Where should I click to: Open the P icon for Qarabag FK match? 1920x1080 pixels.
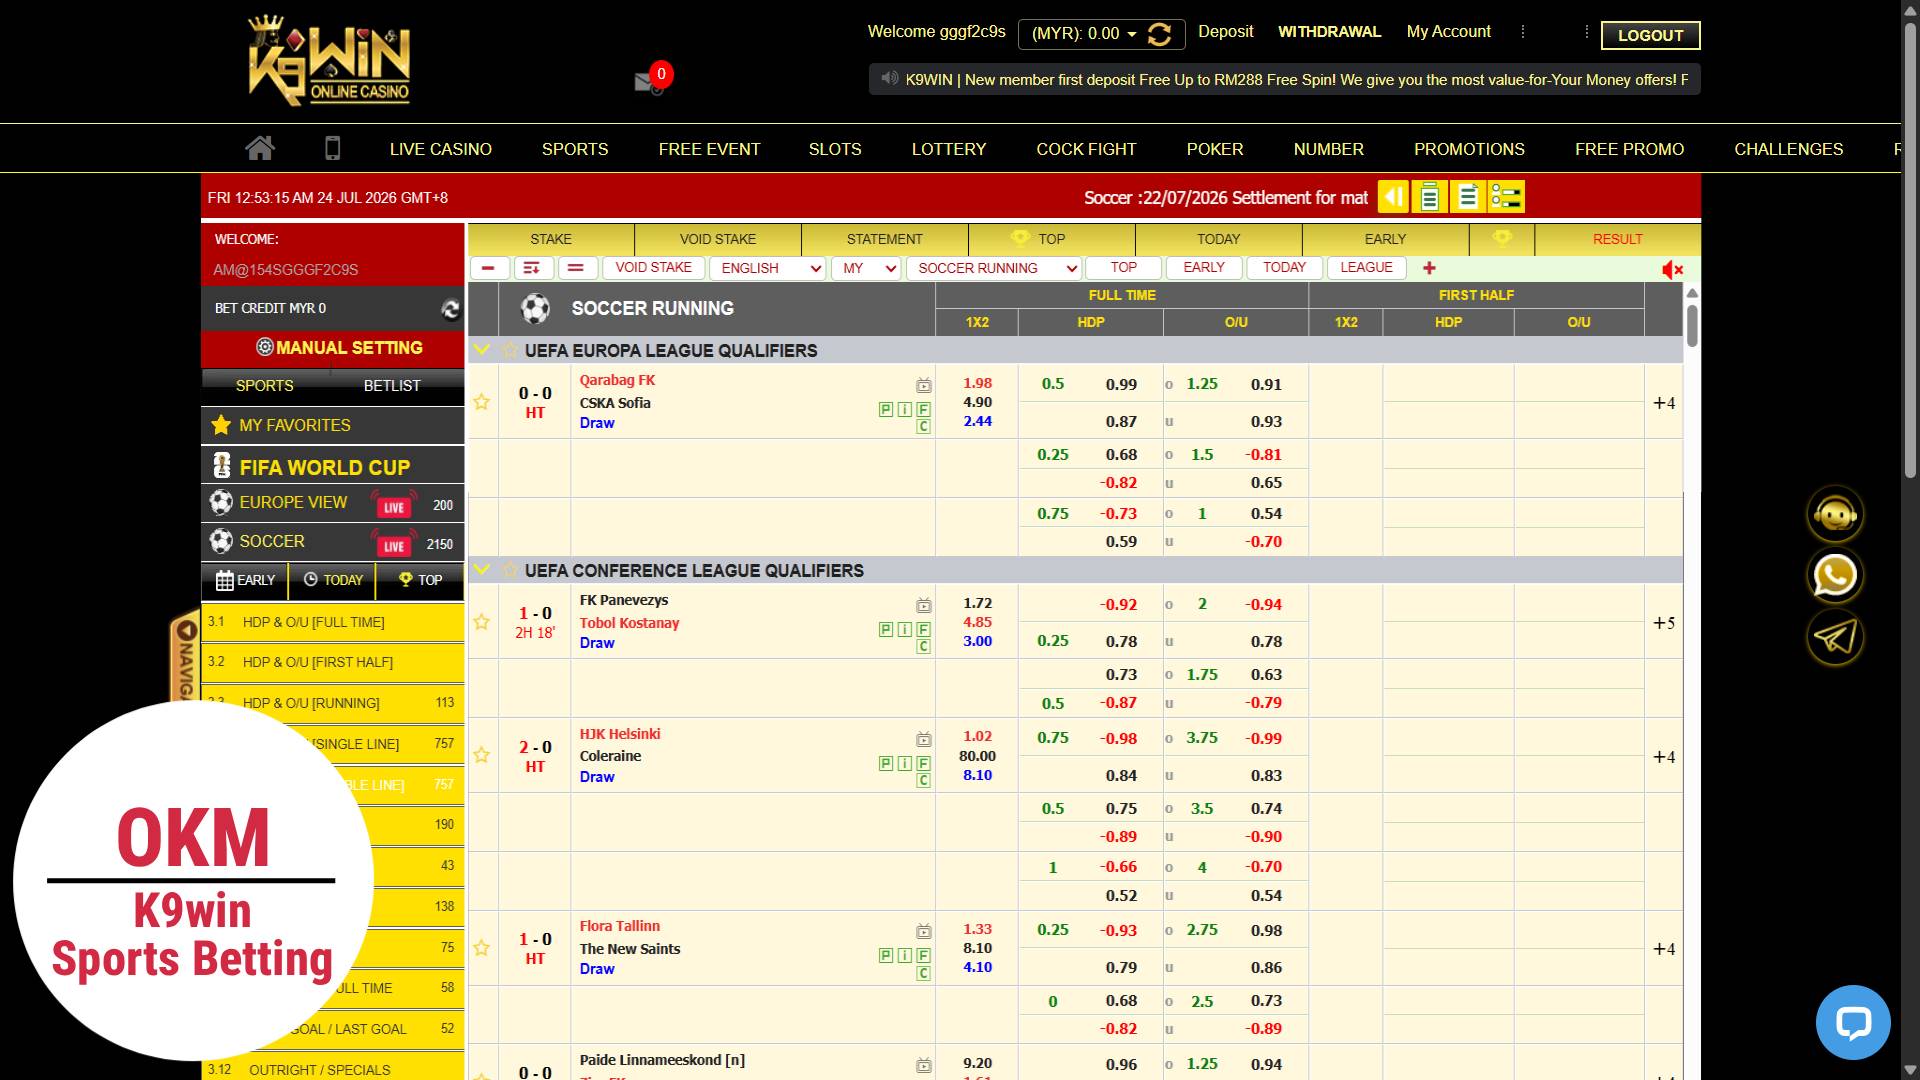885,409
